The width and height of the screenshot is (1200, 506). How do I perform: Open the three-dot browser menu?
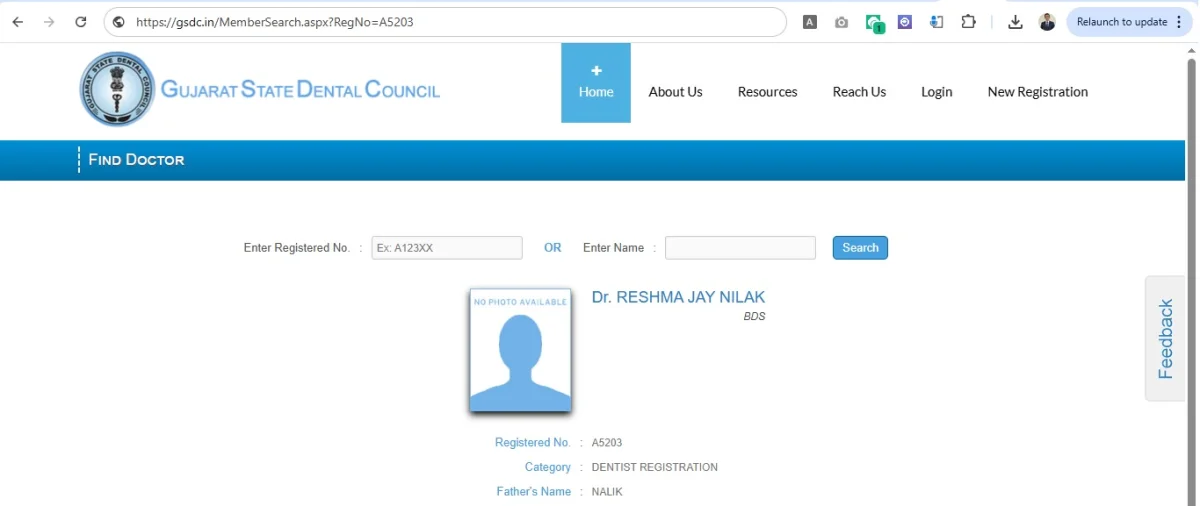[x=1179, y=22]
